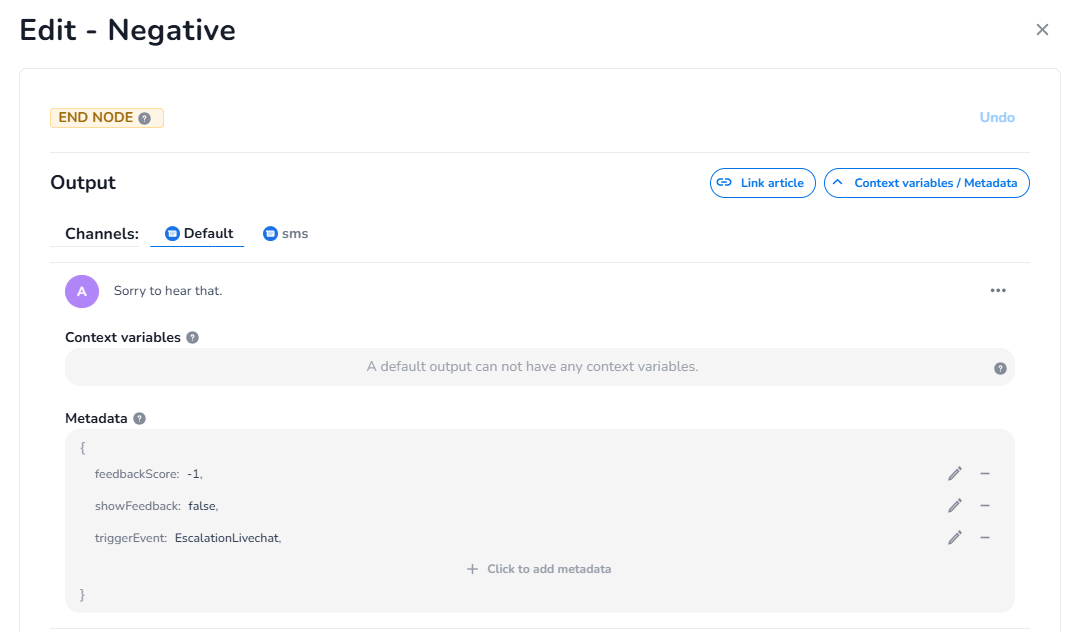
Task: Click to add metadata
Action: point(539,569)
